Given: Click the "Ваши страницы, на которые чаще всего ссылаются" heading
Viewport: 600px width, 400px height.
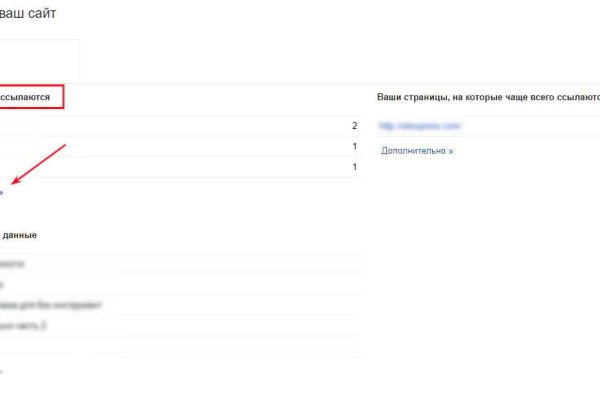Looking at the screenshot, I should pyautogui.click(x=488, y=97).
